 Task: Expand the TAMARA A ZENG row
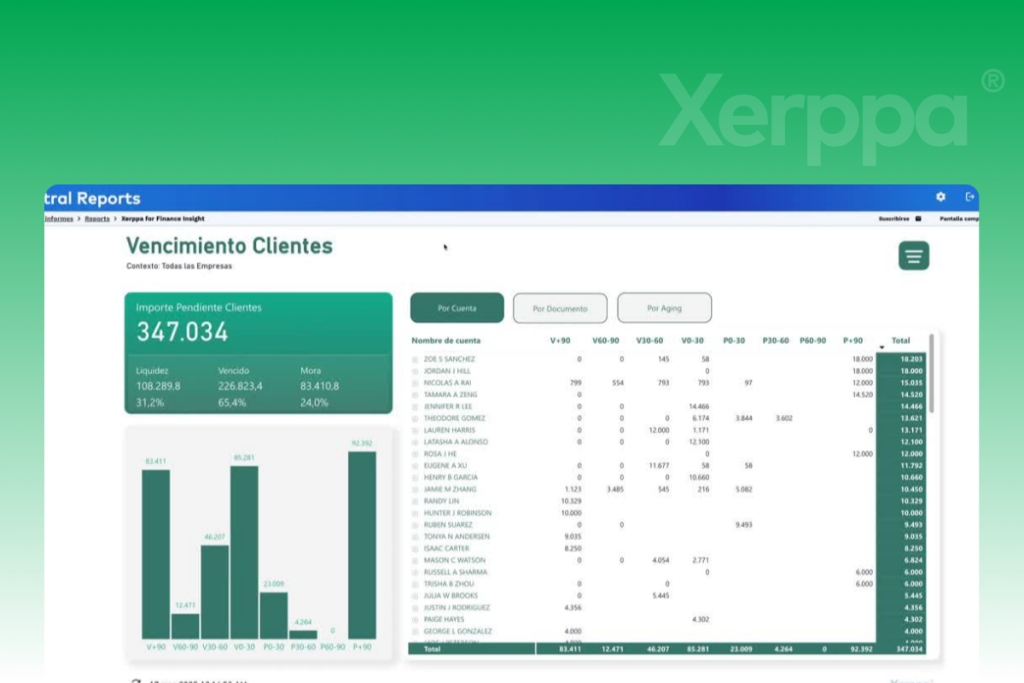(x=415, y=395)
